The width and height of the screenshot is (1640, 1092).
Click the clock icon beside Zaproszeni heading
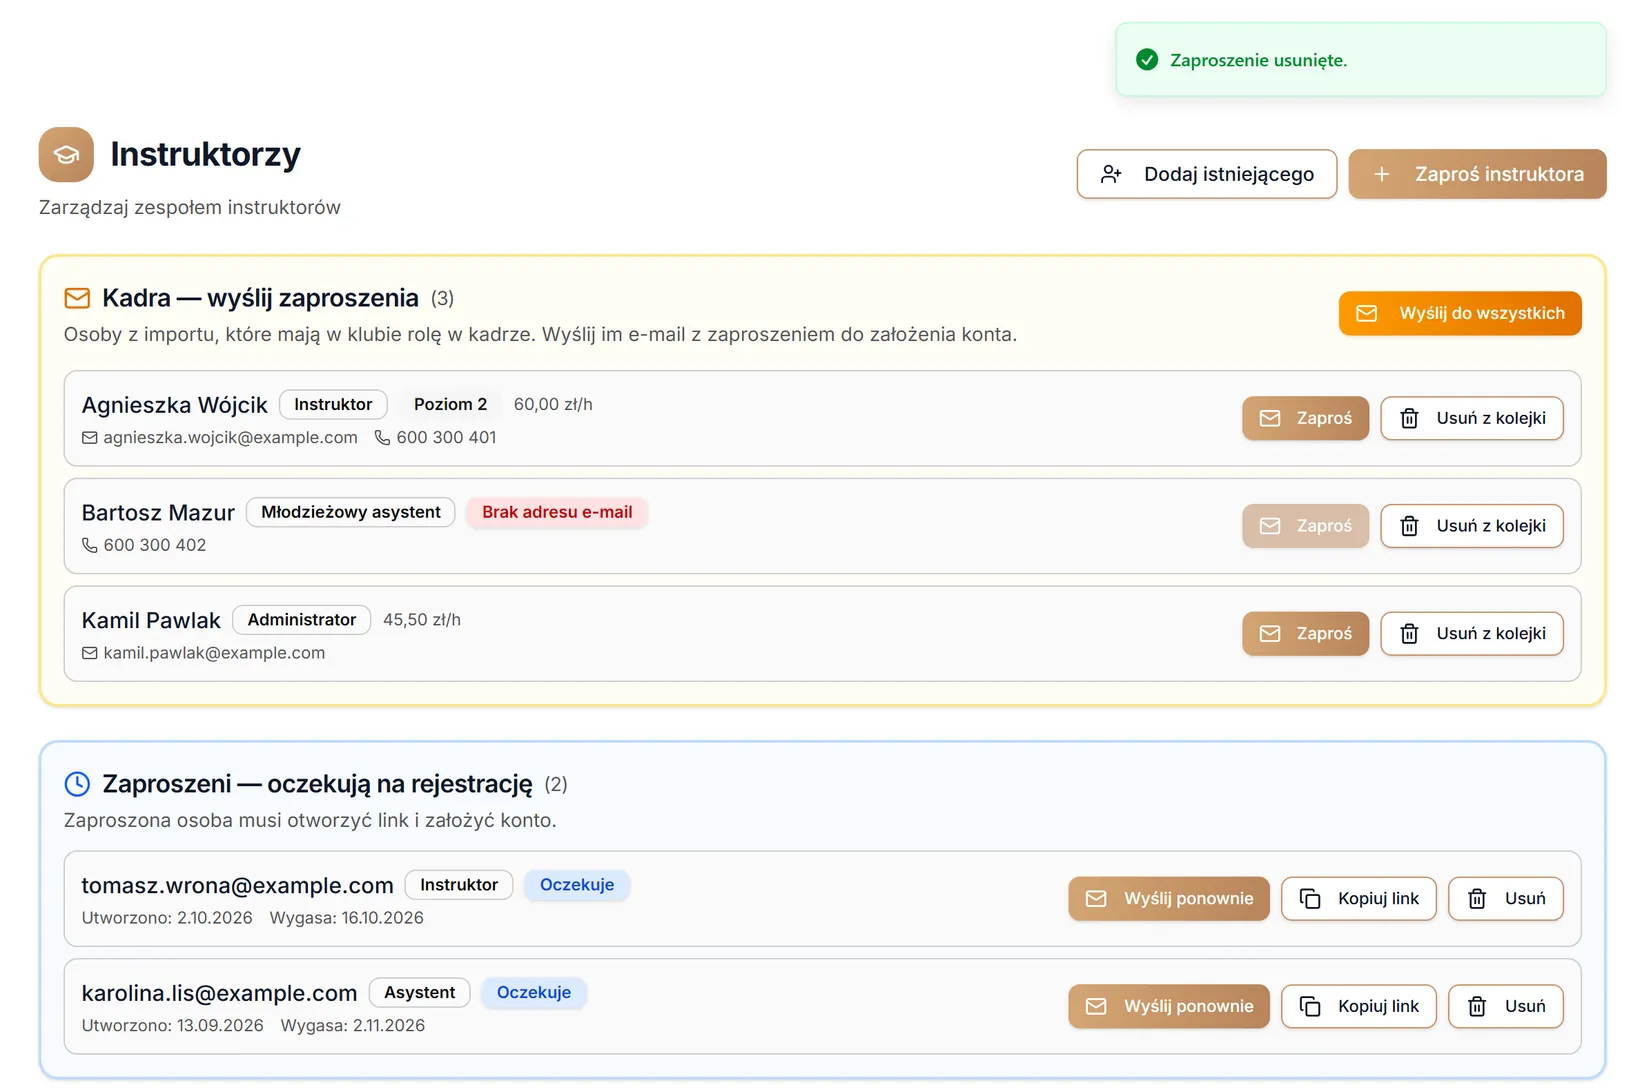coord(77,784)
